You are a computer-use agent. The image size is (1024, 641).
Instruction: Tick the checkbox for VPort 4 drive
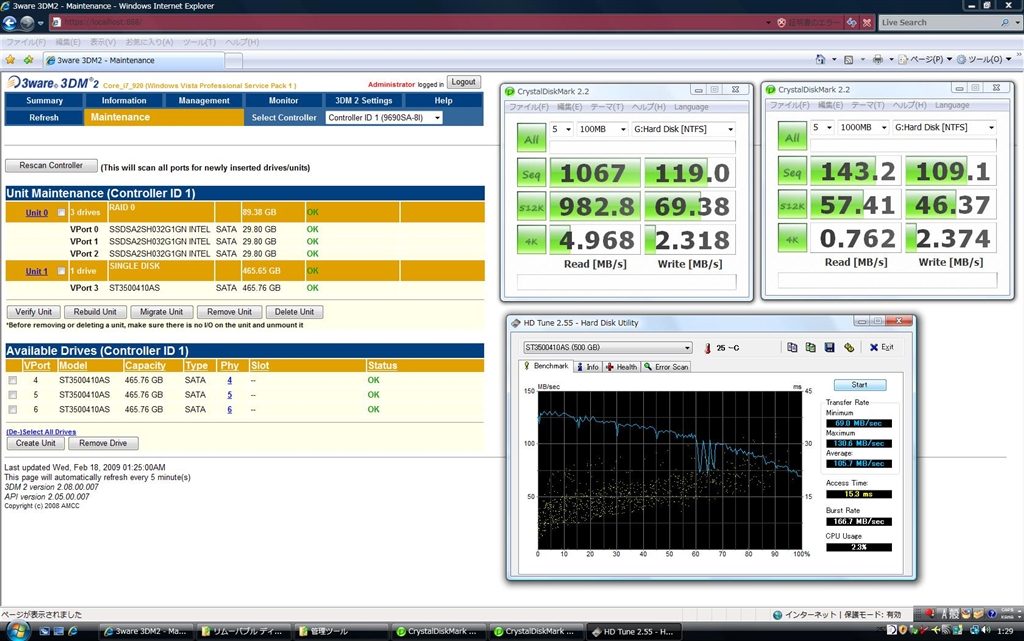tap(13, 380)
